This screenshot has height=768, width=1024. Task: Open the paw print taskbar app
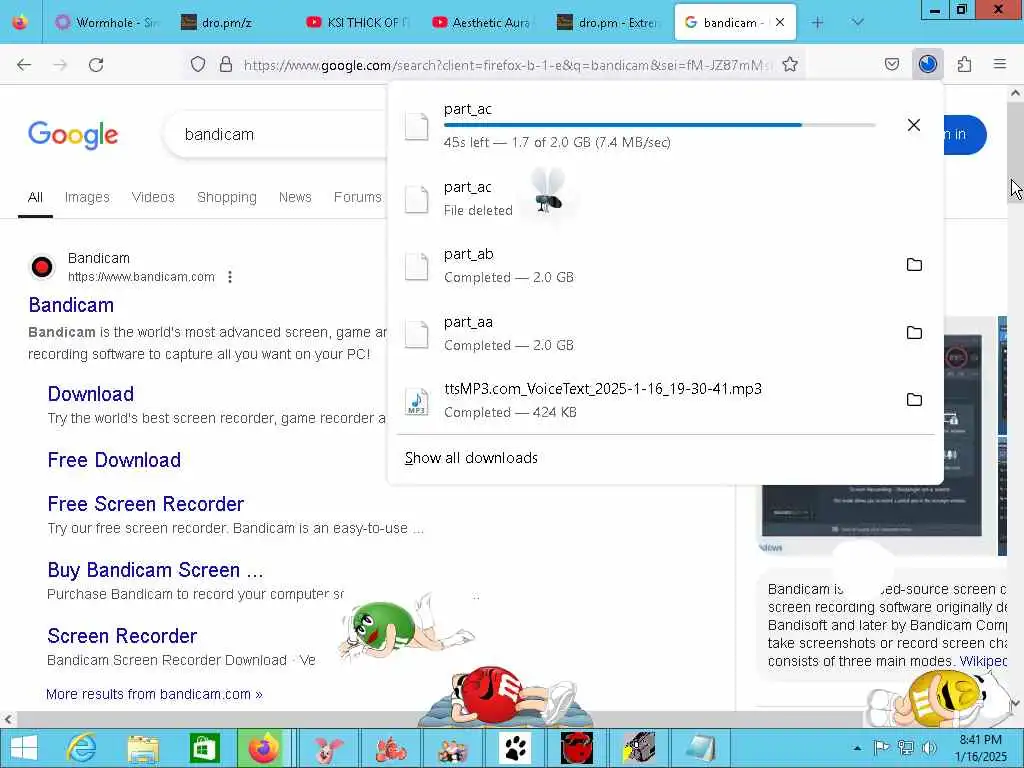tap(515, 748)
